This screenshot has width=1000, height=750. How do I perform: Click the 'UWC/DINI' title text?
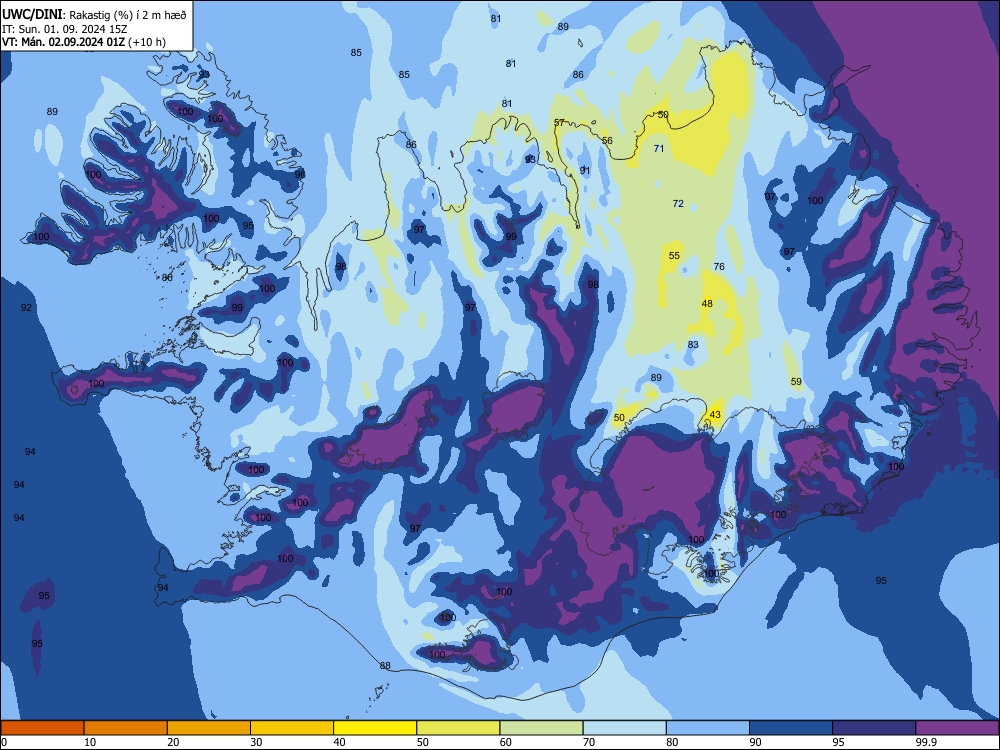tap(32, 15)
